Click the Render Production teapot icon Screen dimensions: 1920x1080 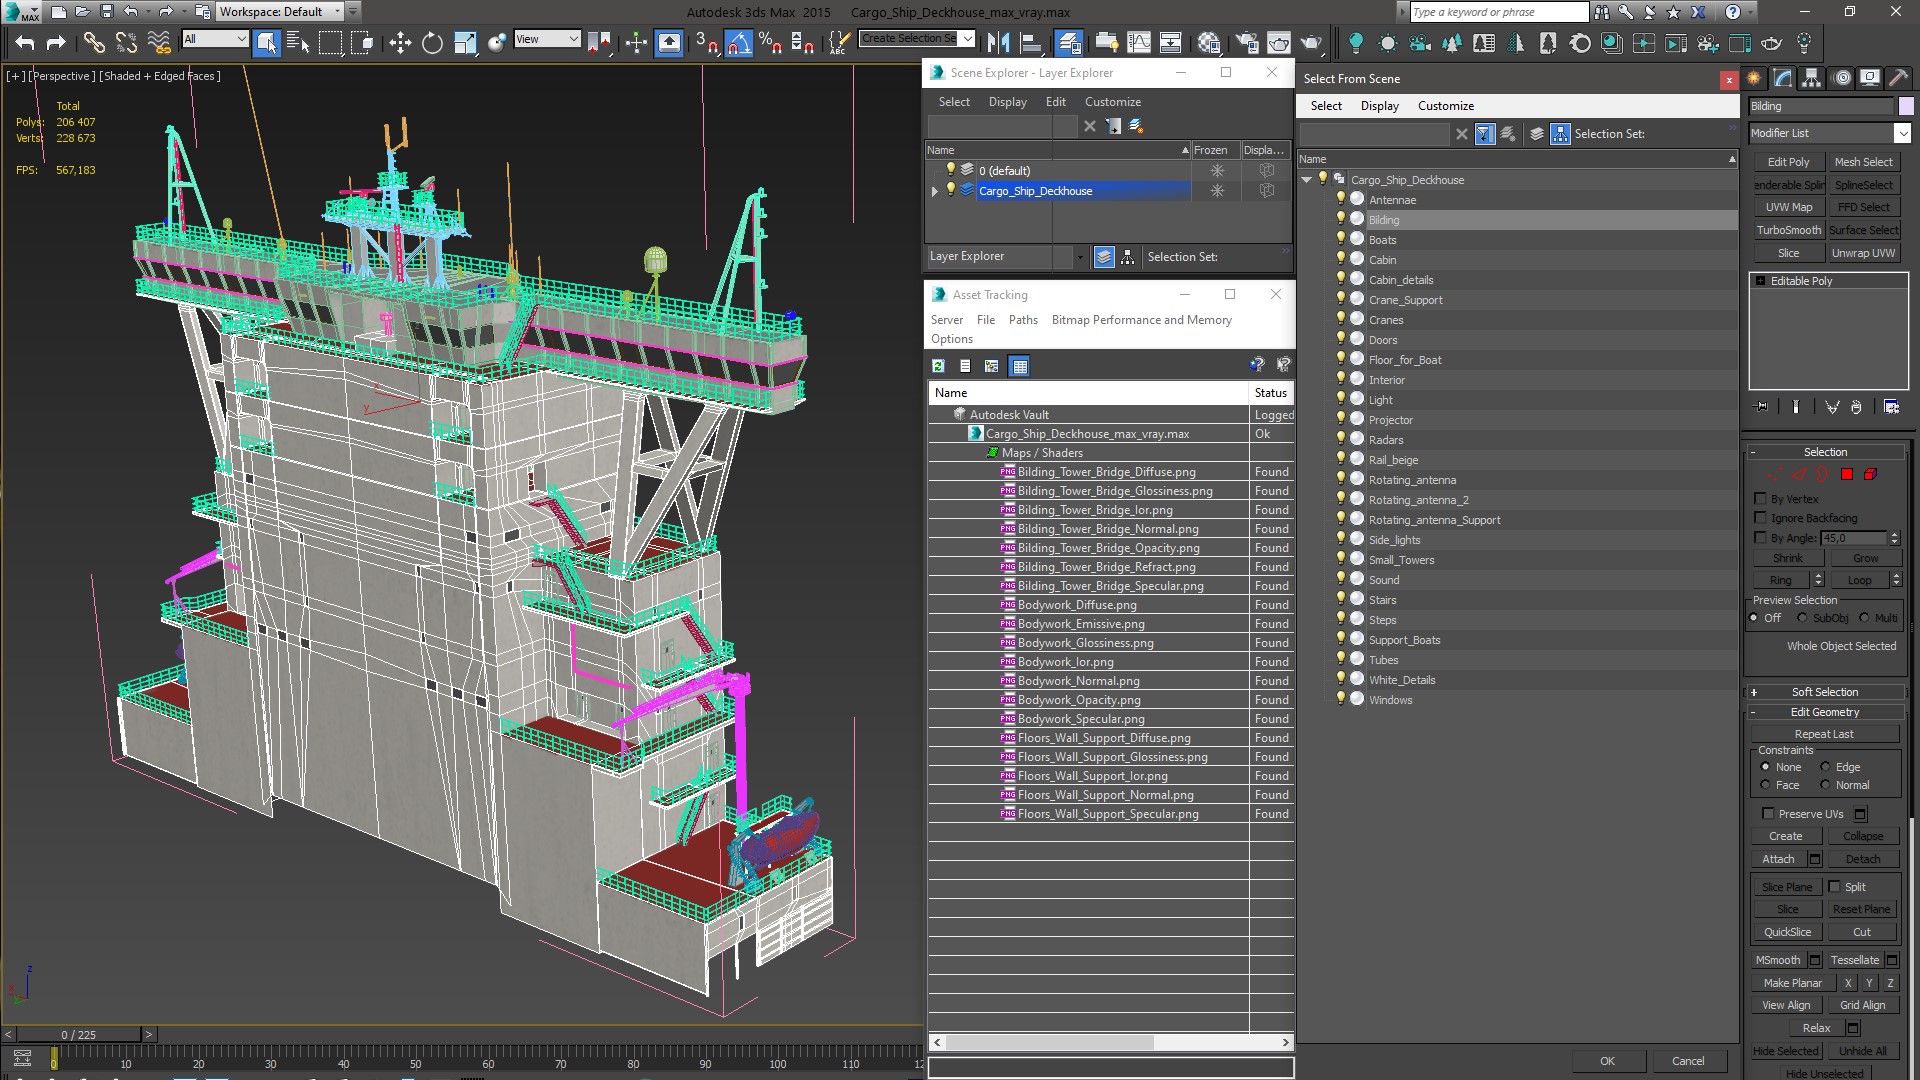pos(1310,42)
